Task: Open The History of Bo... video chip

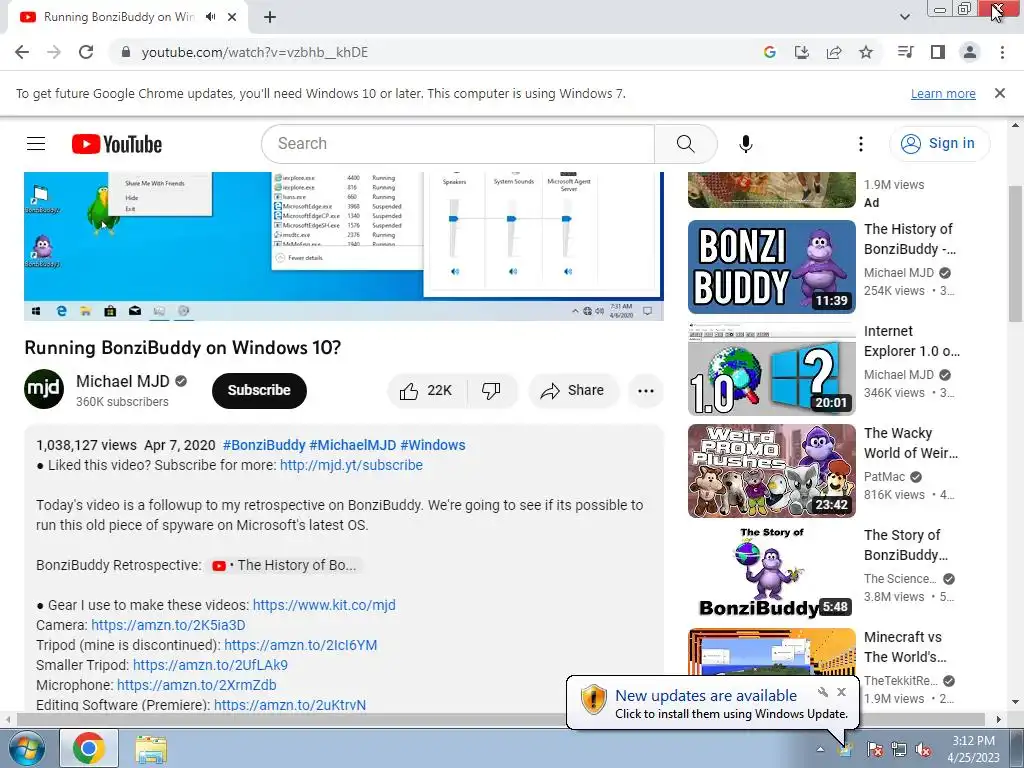Action: tap(284, 565)
